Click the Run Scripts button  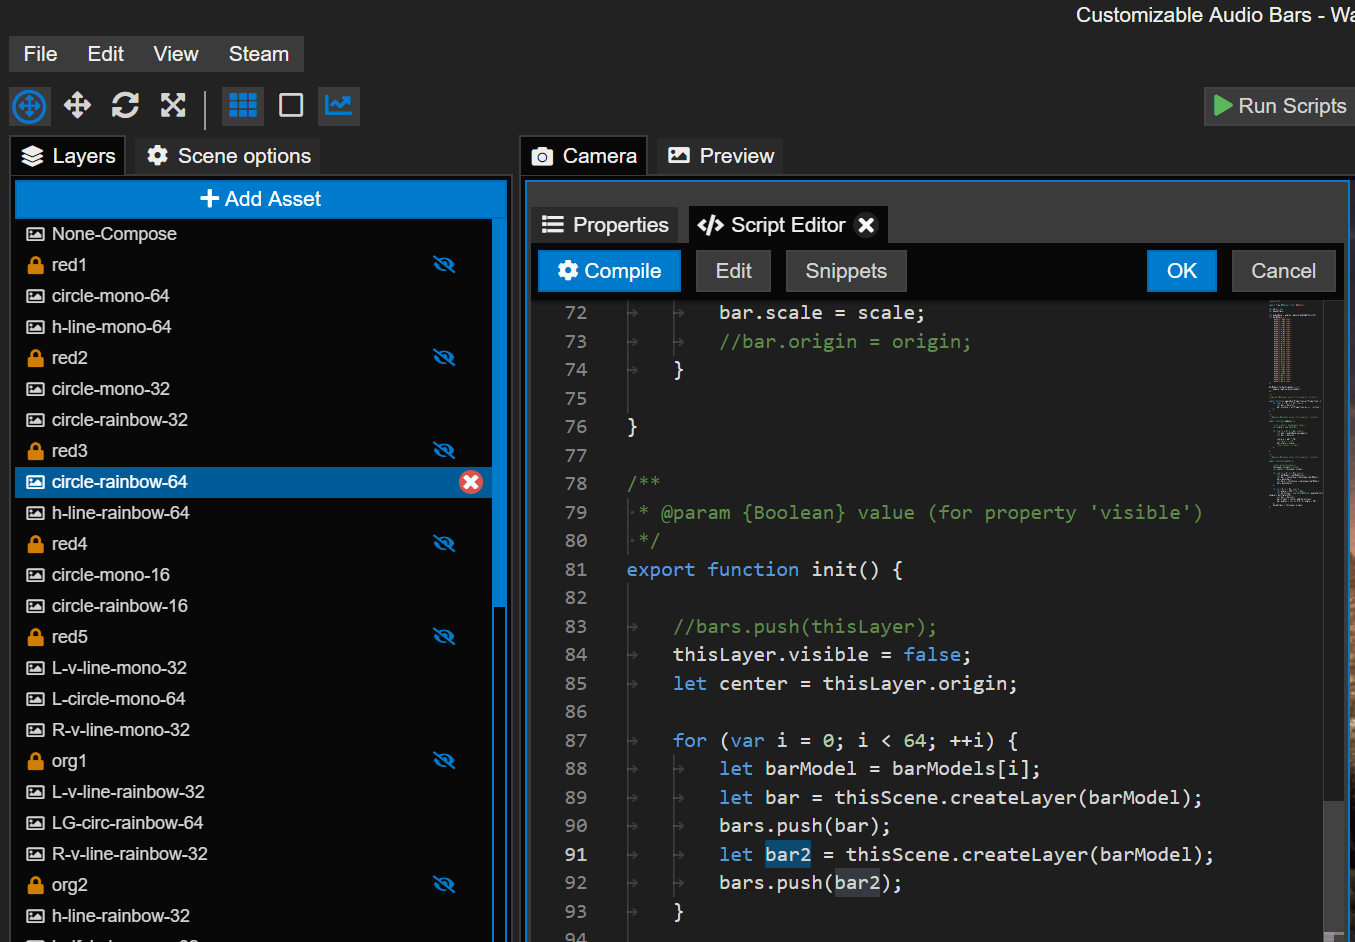click(x=1279, y=106)
